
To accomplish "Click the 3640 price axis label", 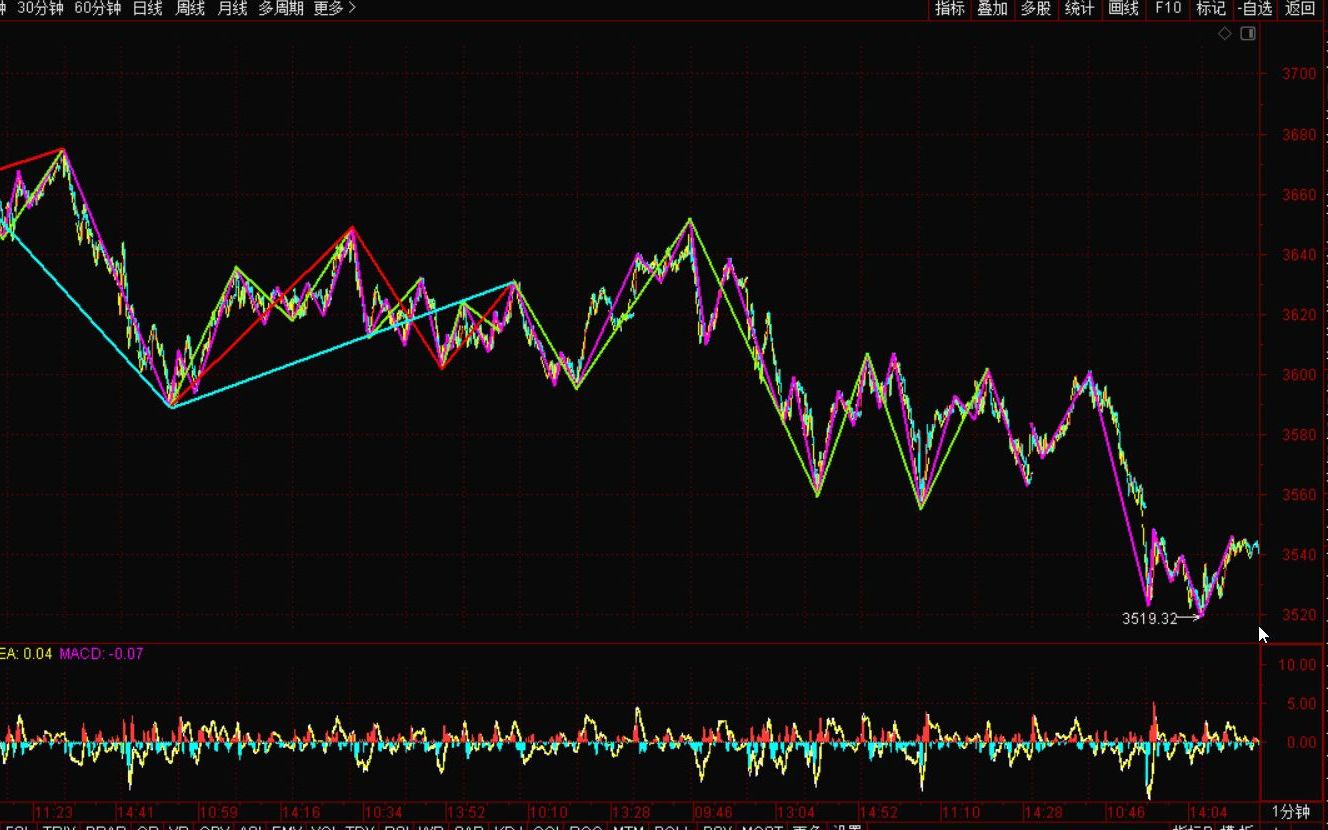I will coord(1299,254).
